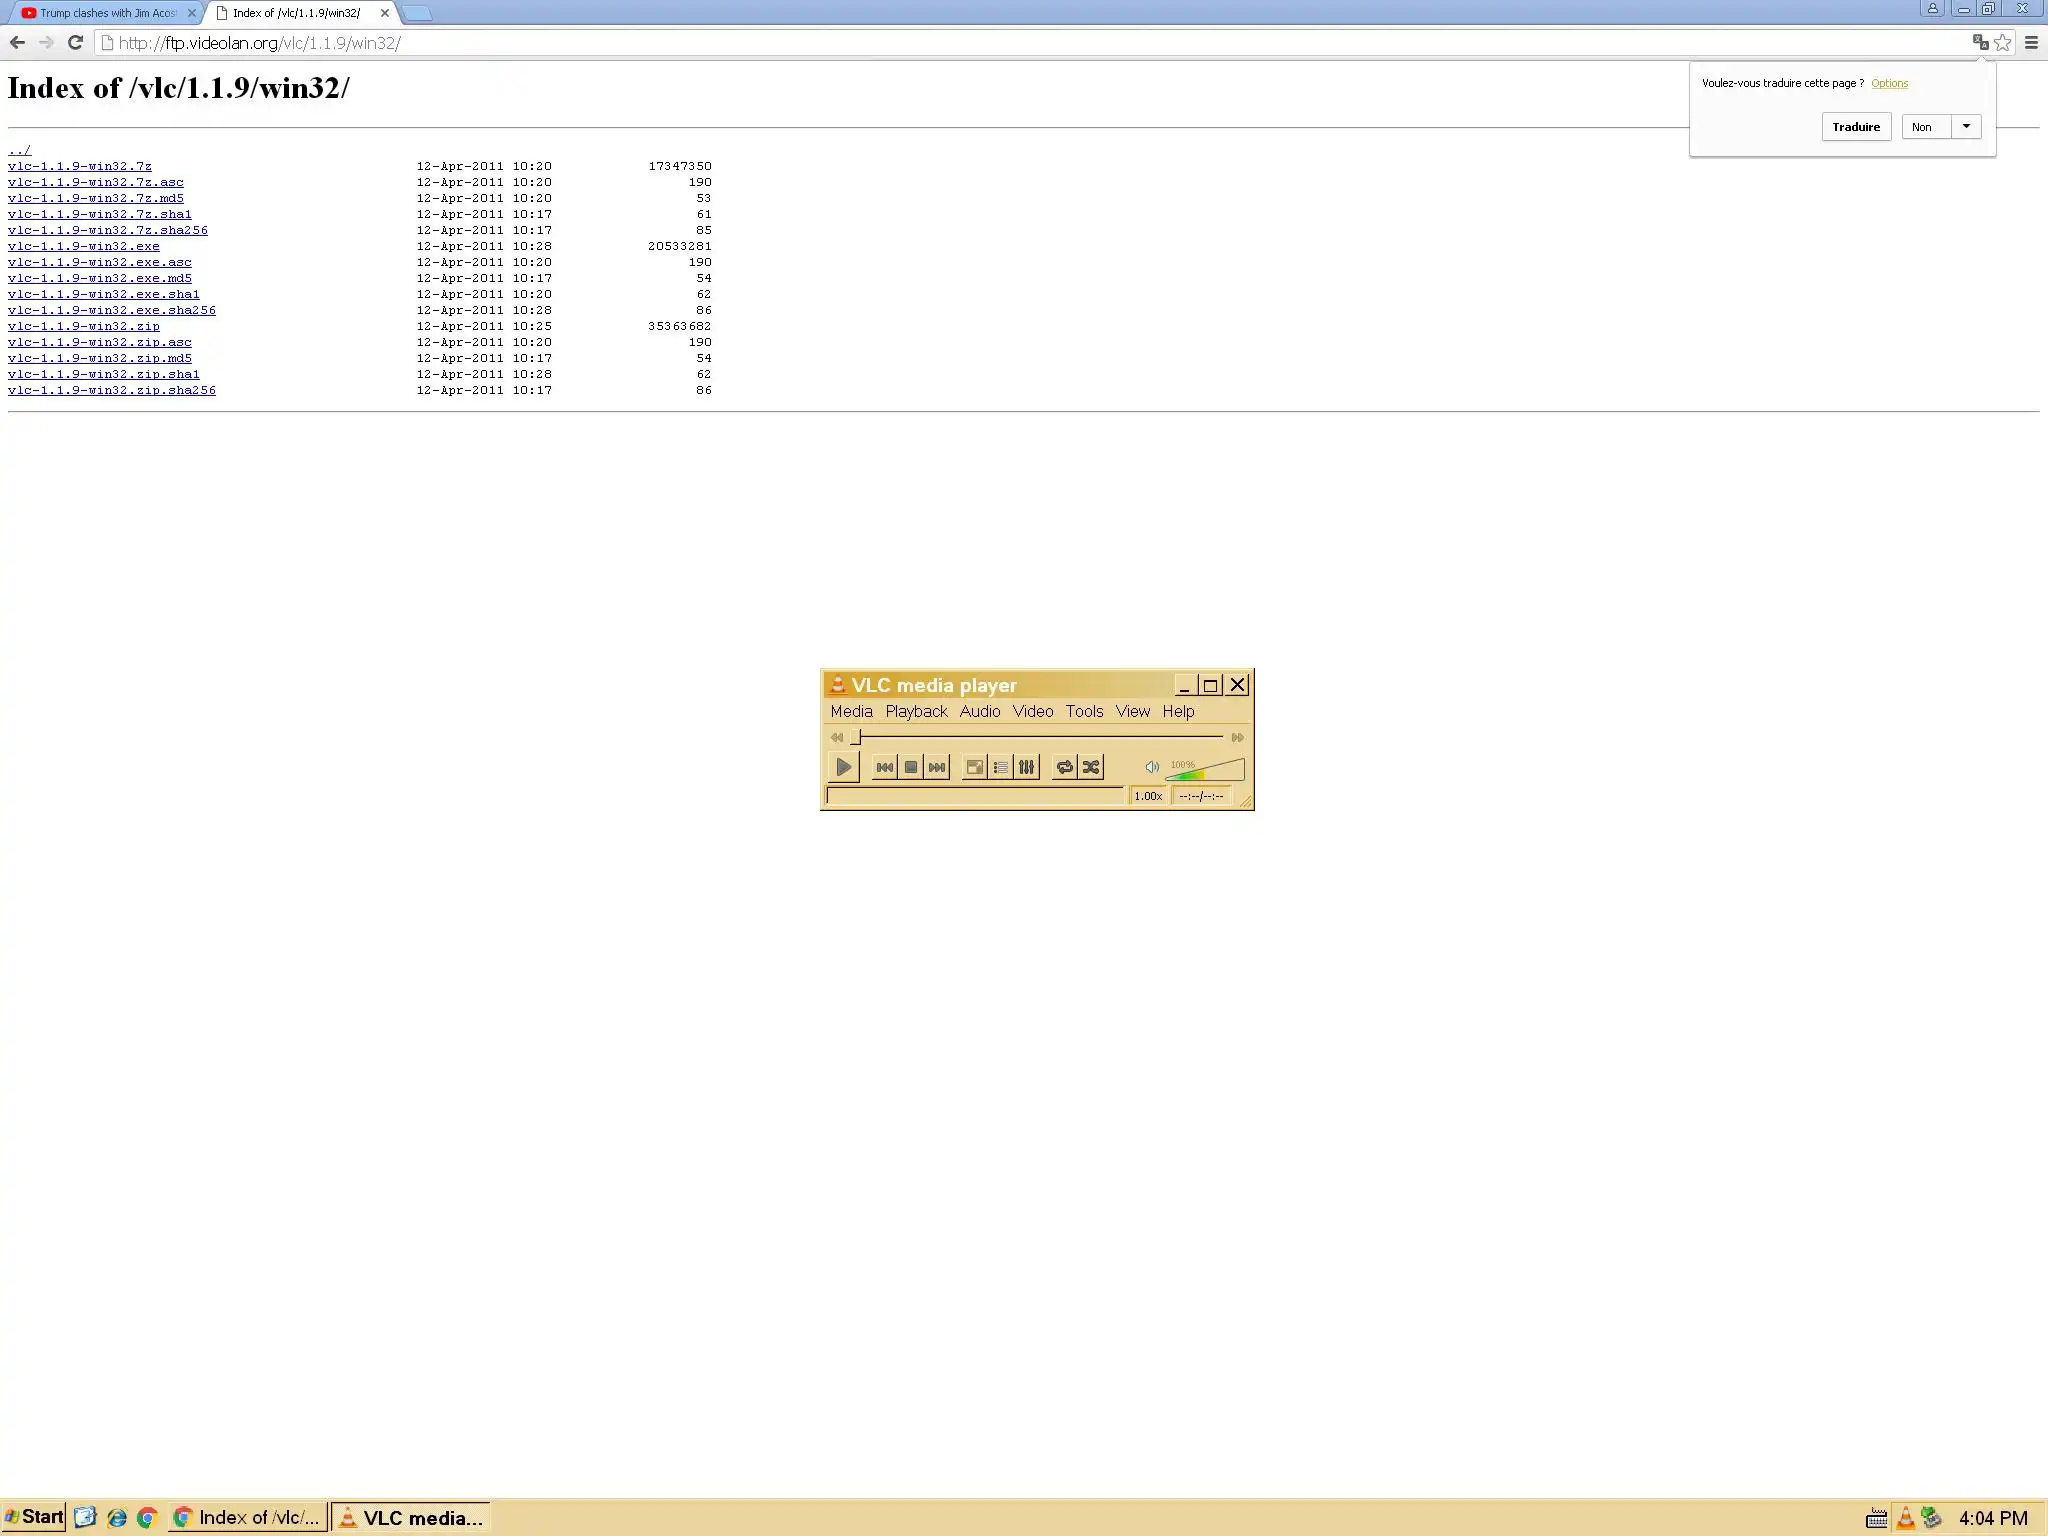Open the Windows Start menu

(34, 1517)
